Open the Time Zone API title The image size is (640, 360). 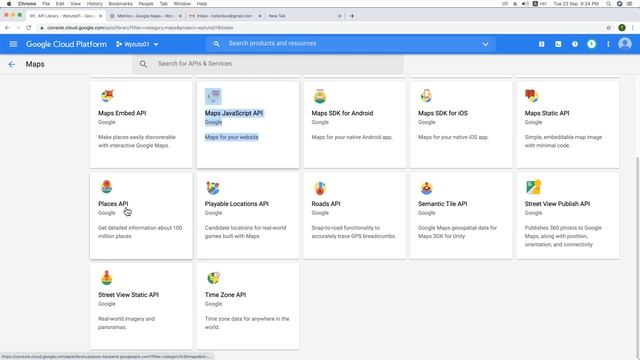pos(225,295)
